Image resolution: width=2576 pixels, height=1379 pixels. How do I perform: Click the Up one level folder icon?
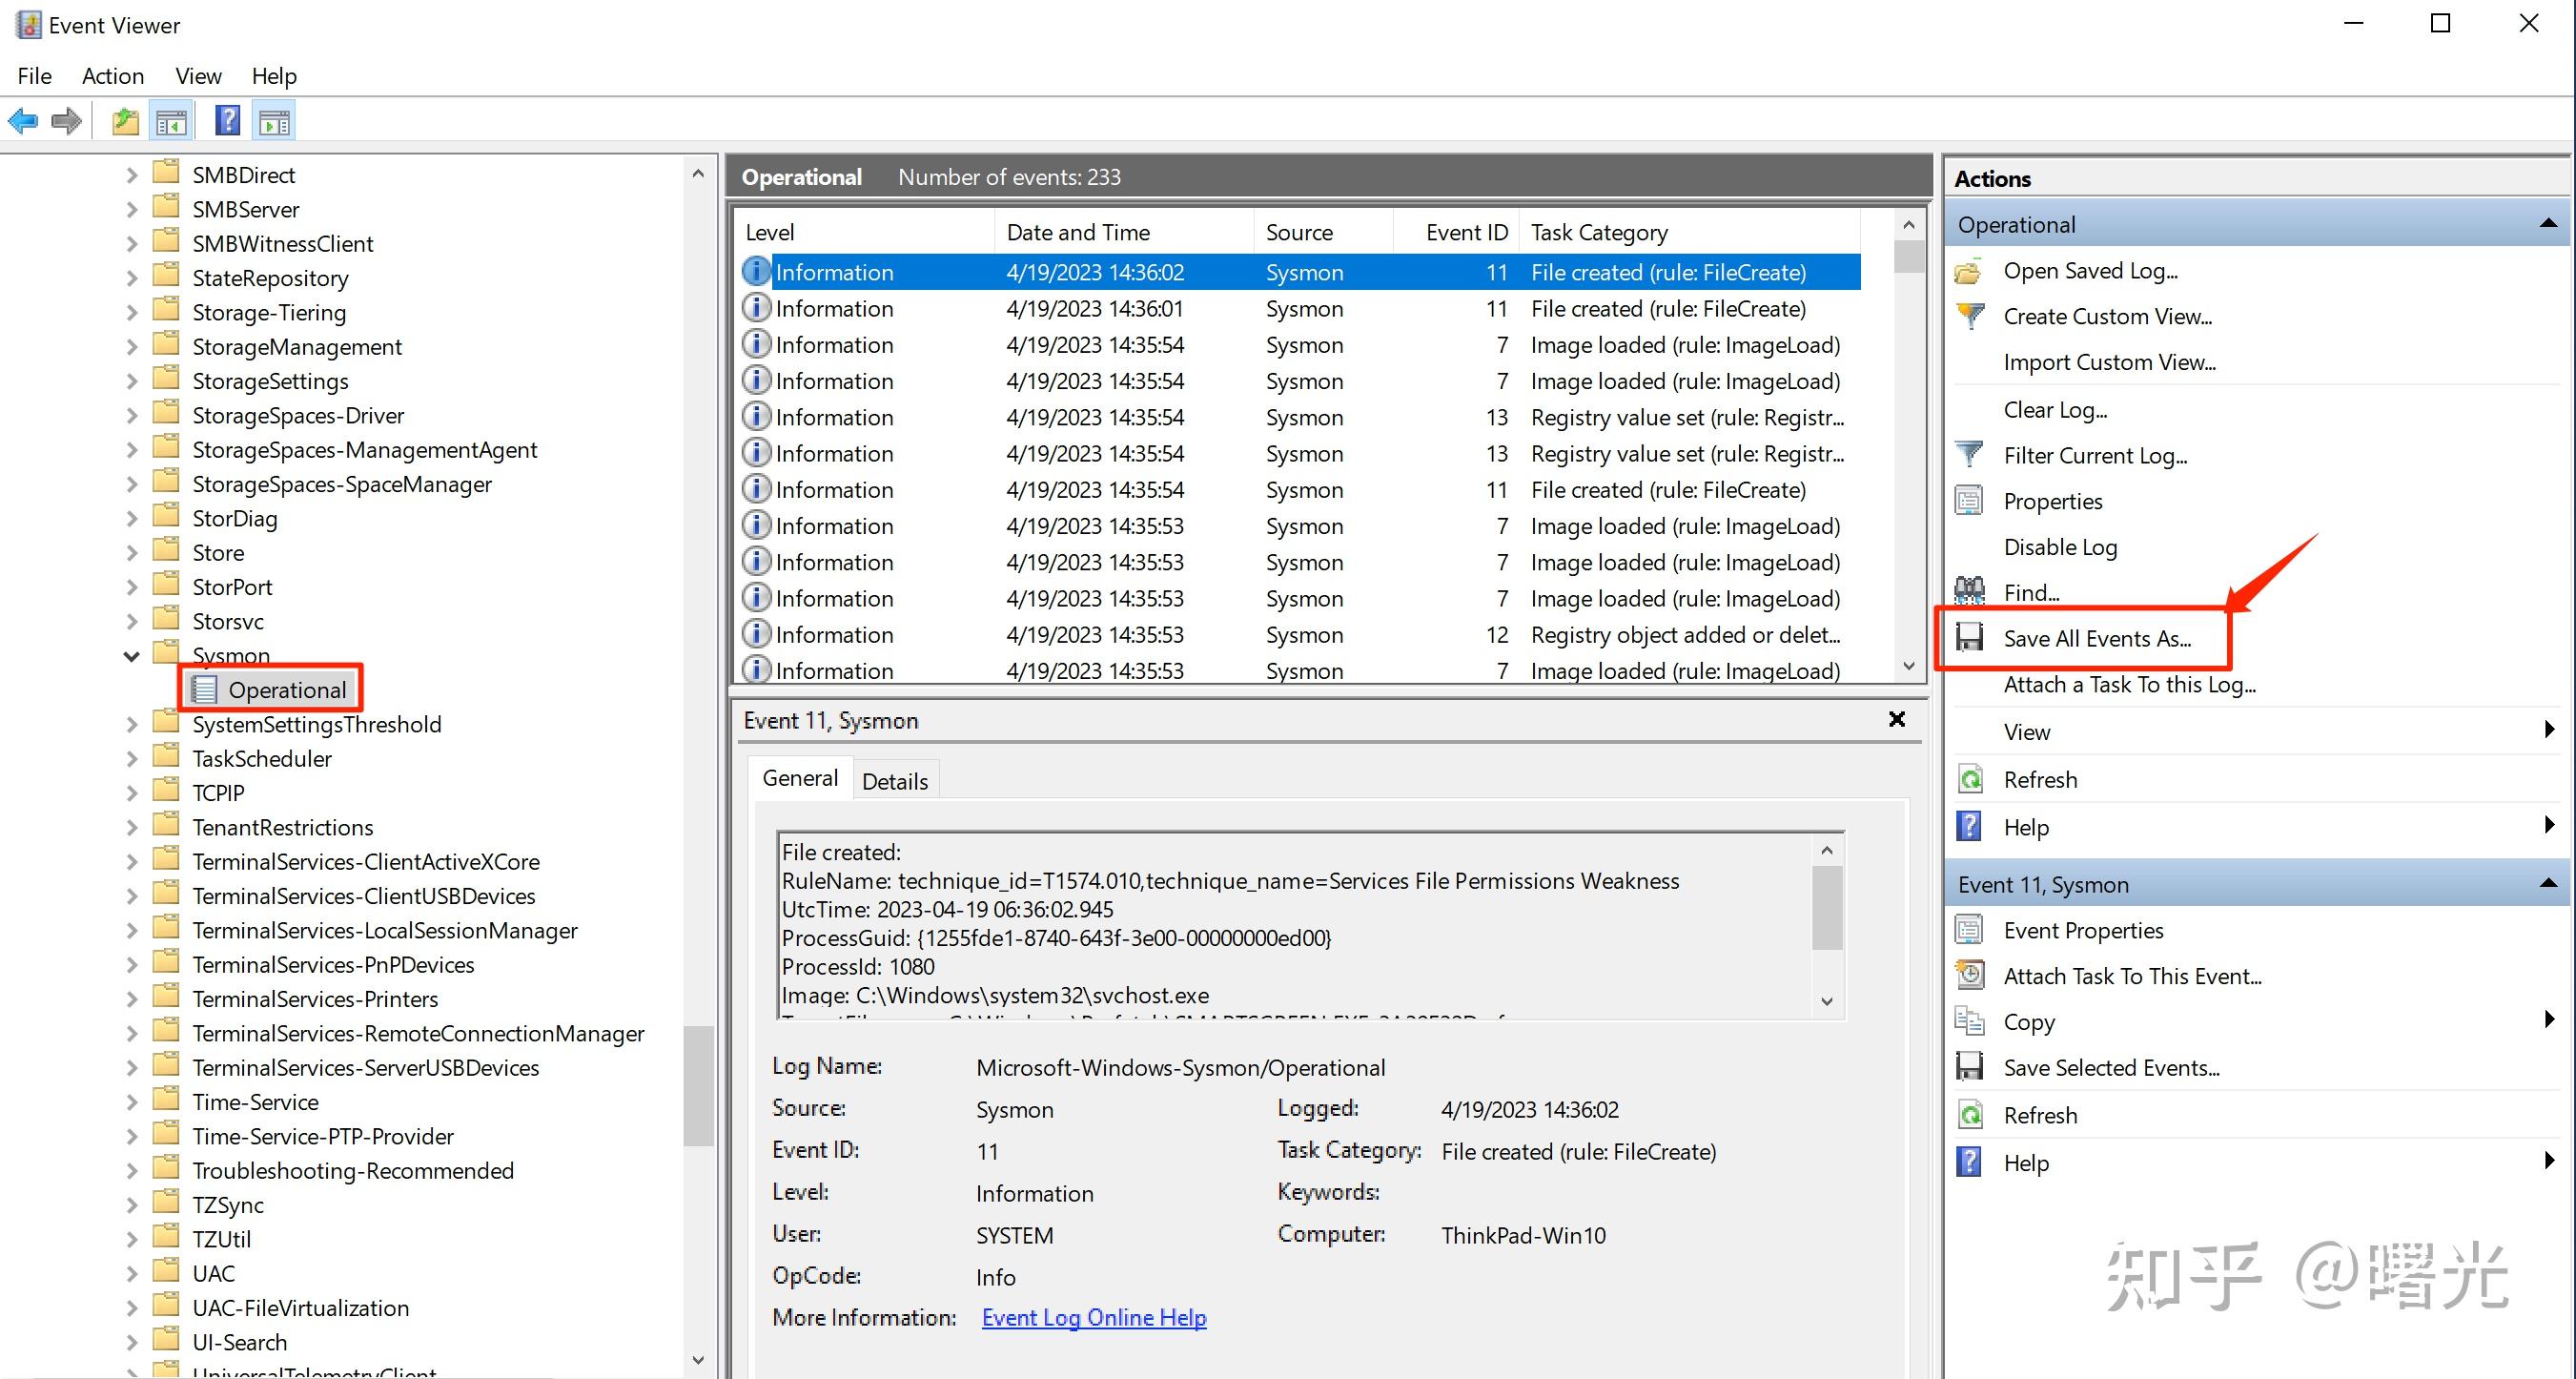pos(125,122)
